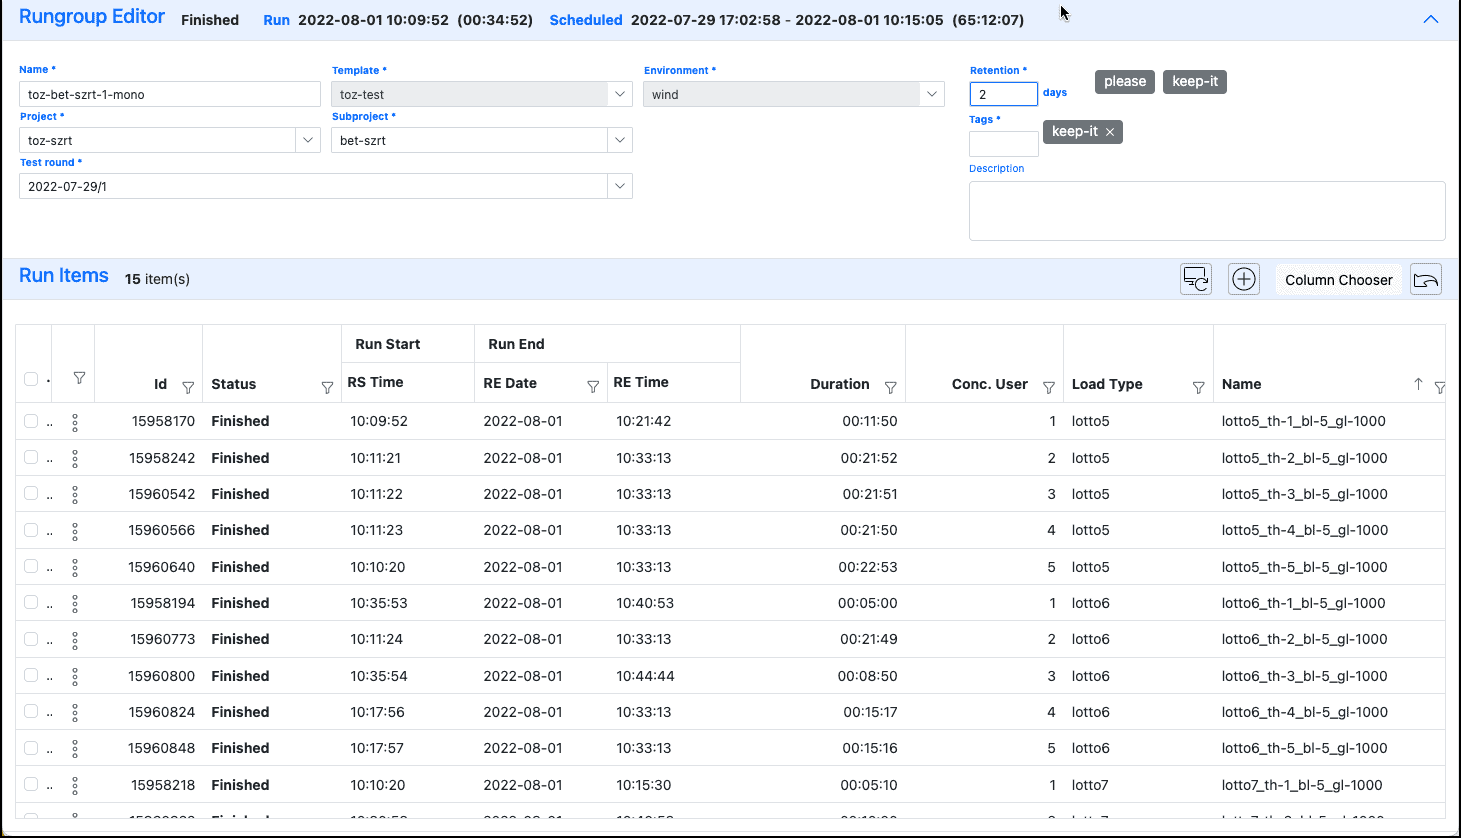
Task: Click the RE Time cell 10:44:44
Action: coord(645,676)
